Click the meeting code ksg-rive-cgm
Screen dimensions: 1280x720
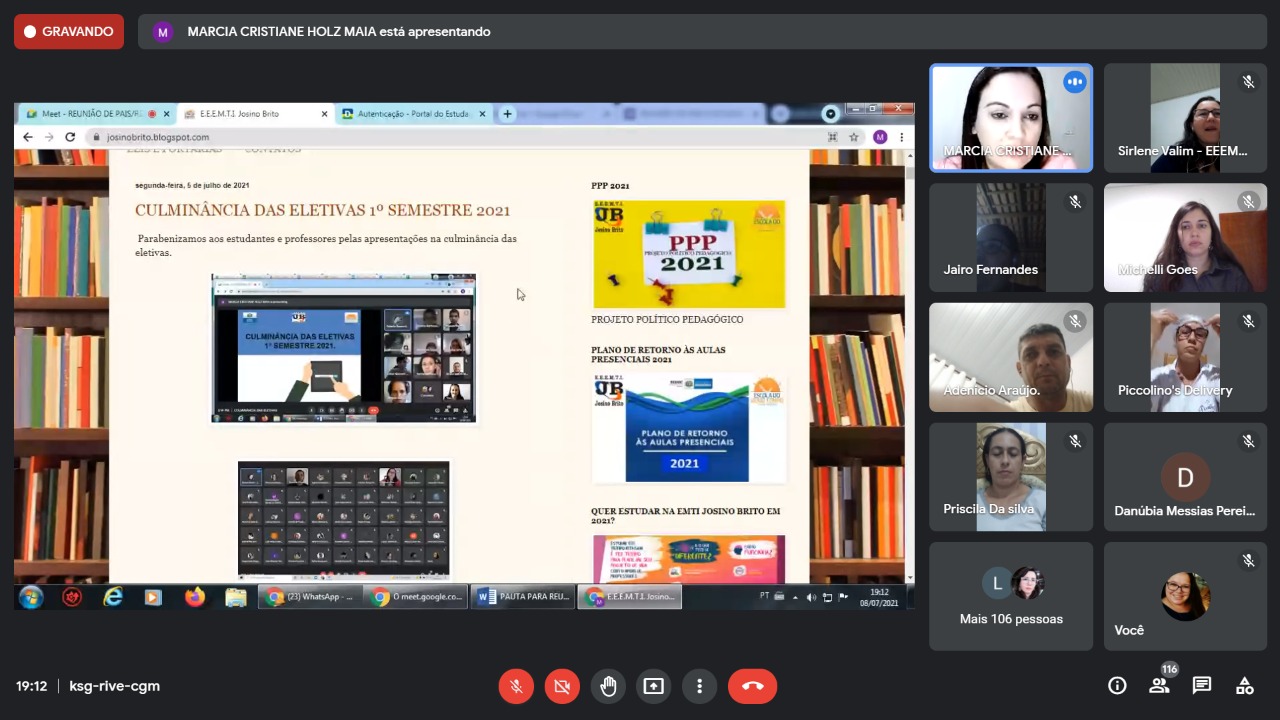[x=114, y=686]
